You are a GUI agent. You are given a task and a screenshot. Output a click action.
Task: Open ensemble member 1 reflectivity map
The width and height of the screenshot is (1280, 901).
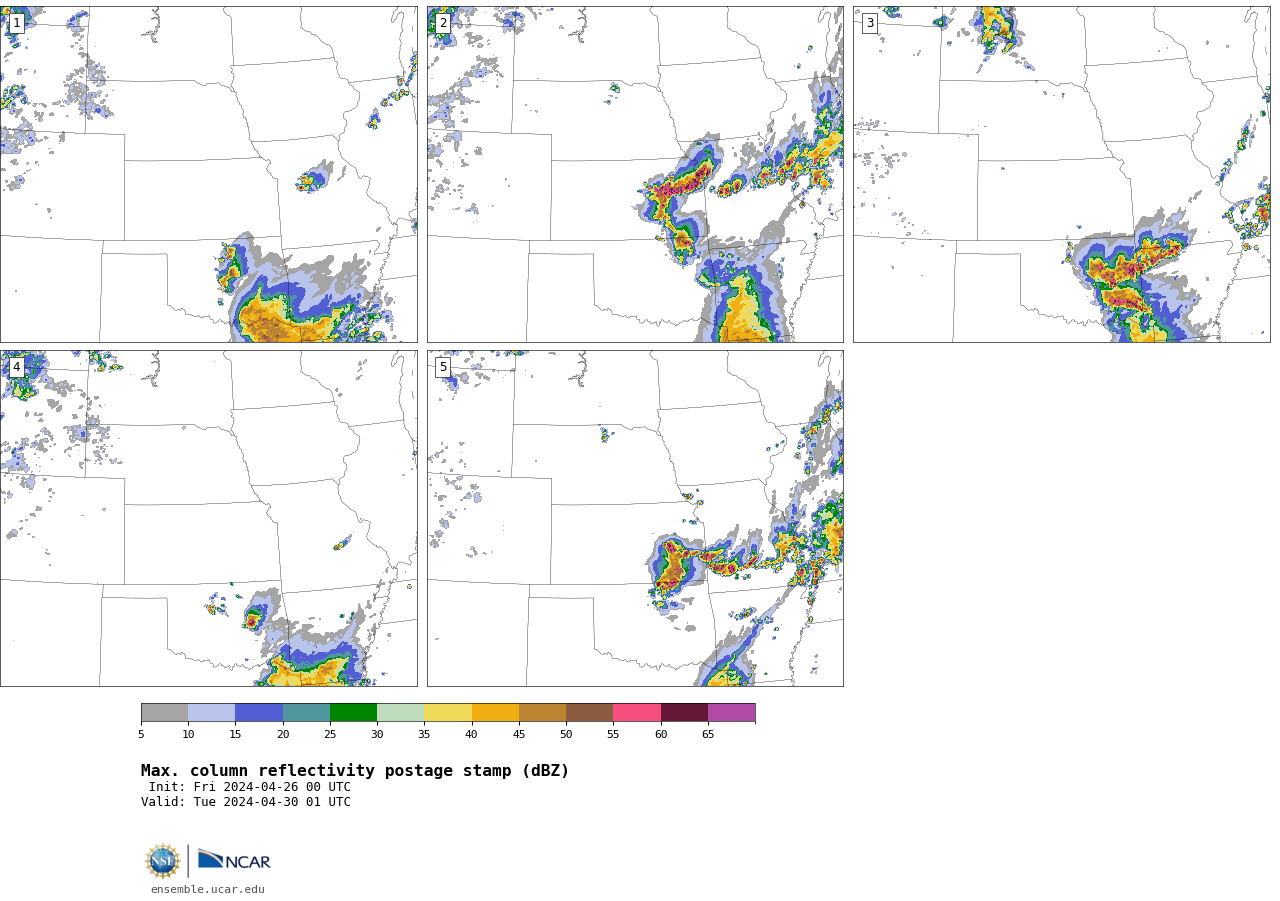pos(209,174)
